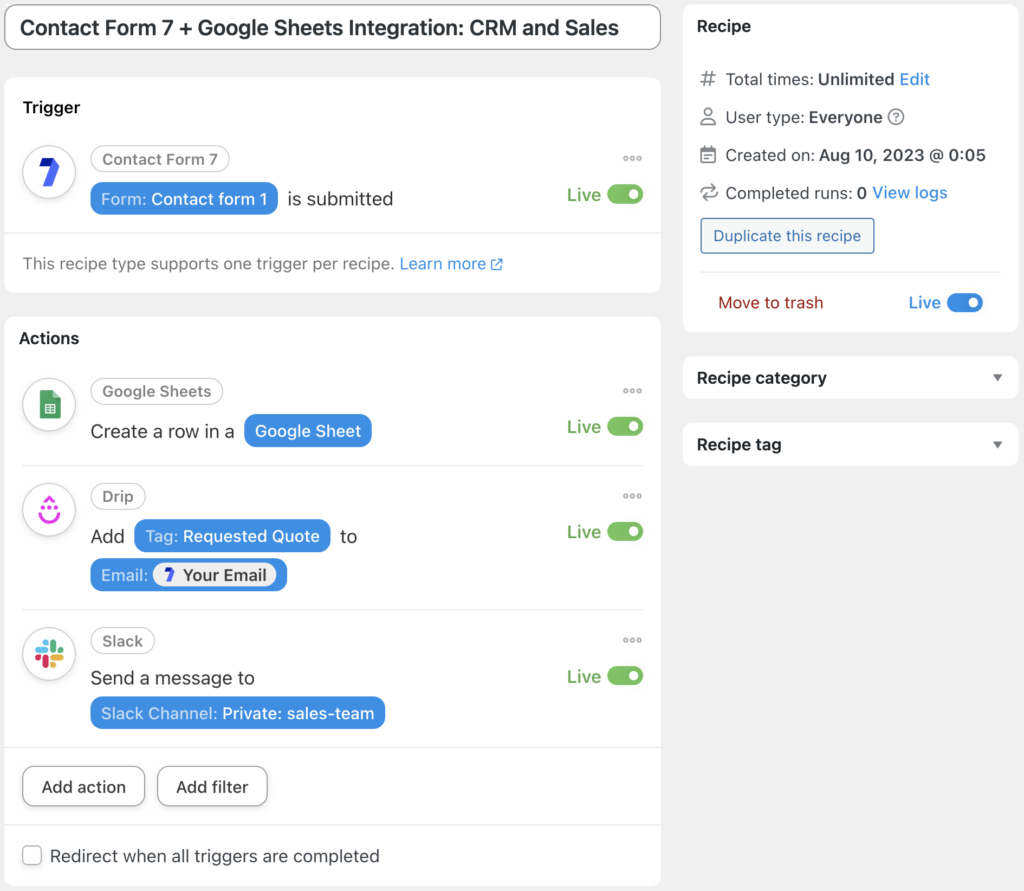The width and height of the screenshot is (1024, 891).
Task: Click the User type help question mark
Action: tap(896, 117)
